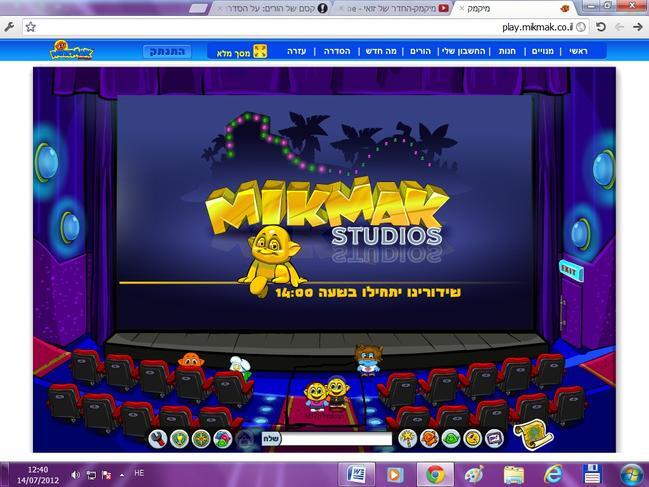Click the מסך מלא full screen link

pos(233,53)
